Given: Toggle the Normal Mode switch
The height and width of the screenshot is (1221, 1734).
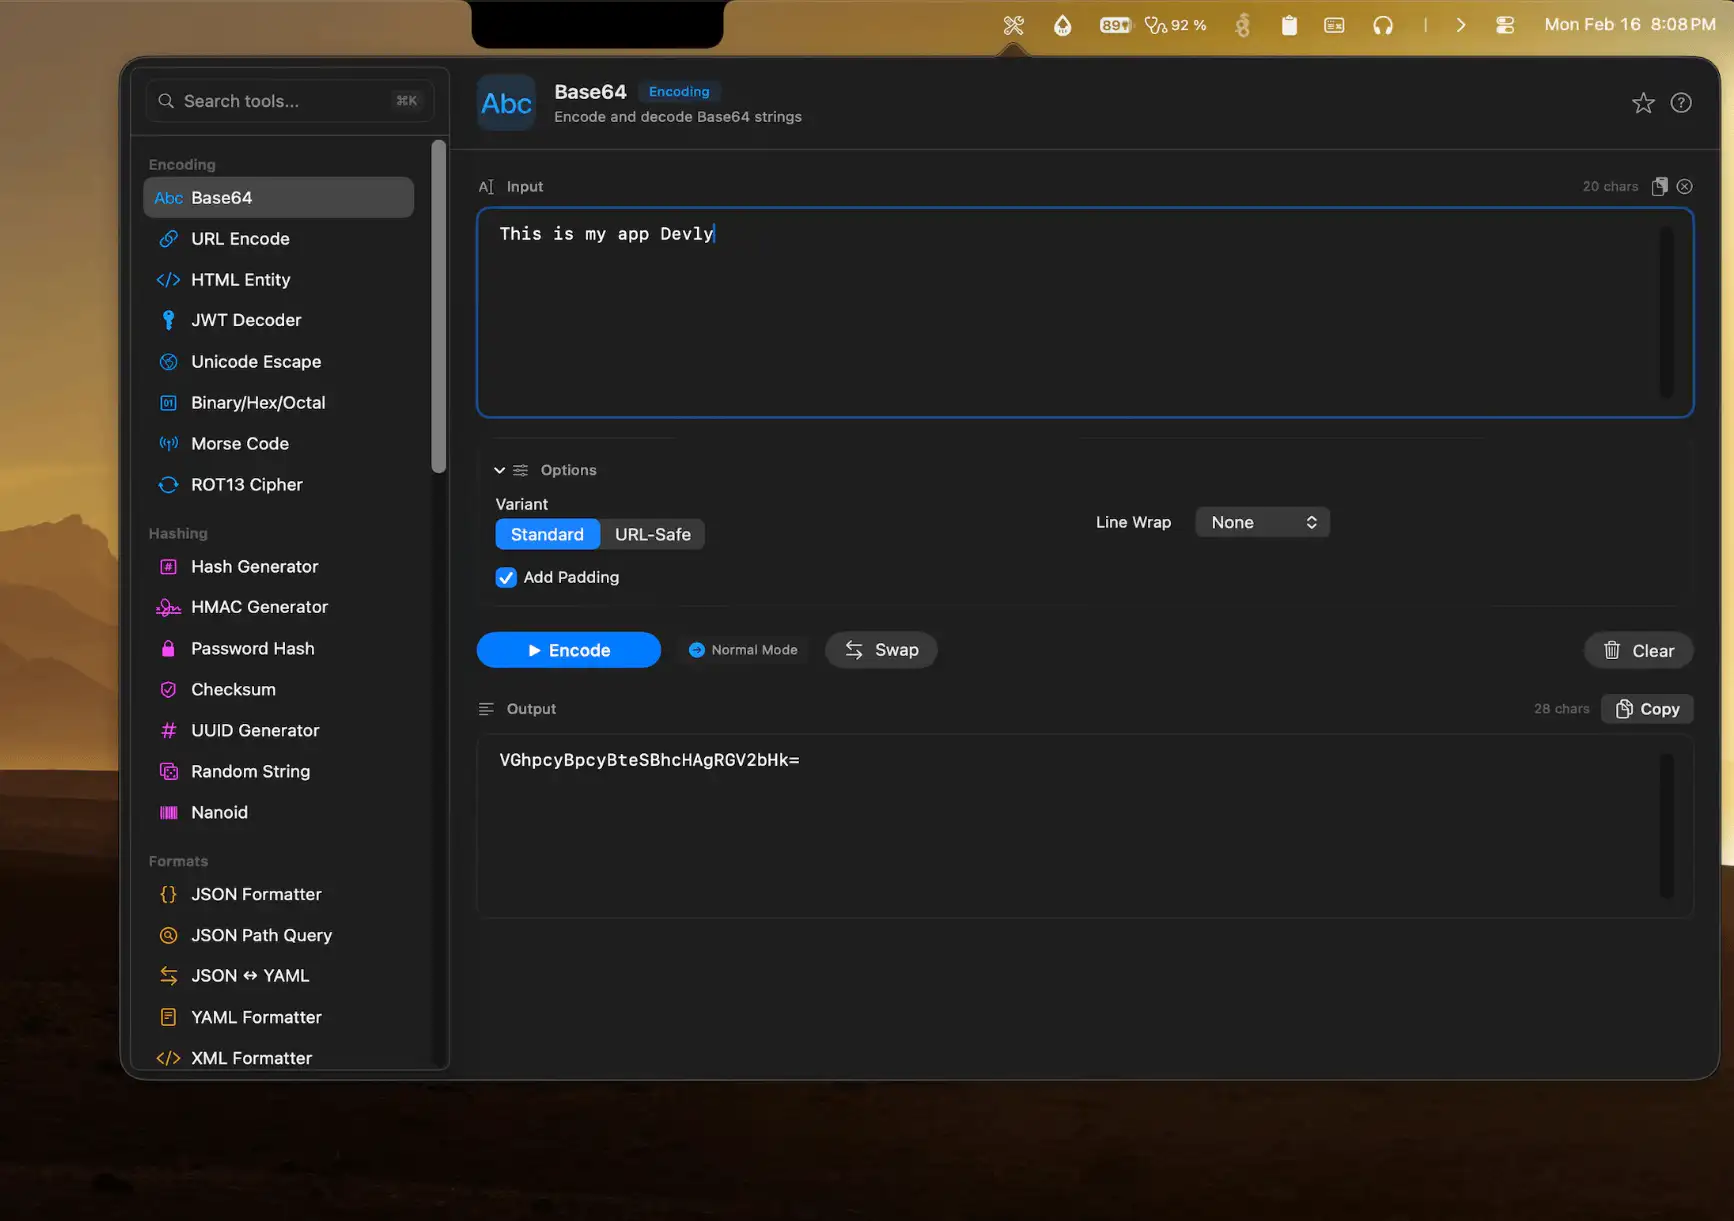Looking at the screenshot, I should [x=743, y=650].
